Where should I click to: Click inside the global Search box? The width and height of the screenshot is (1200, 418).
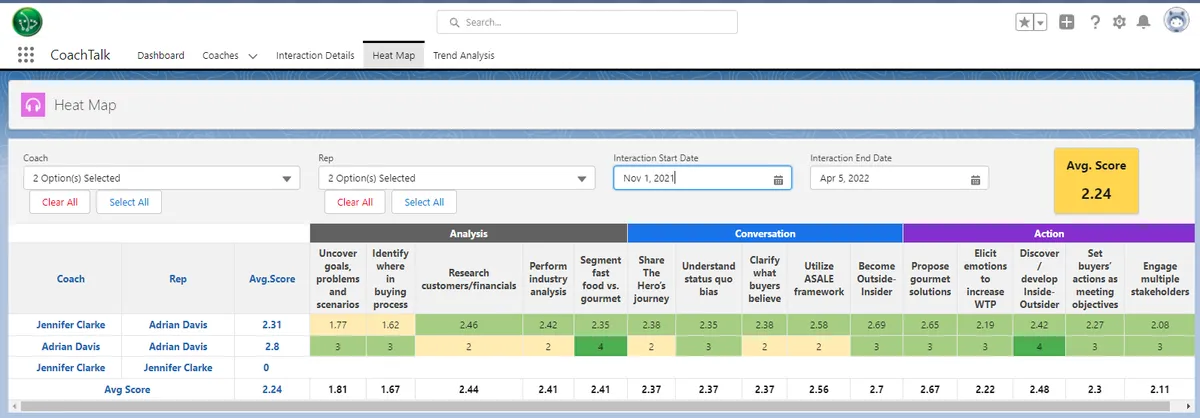587,22
